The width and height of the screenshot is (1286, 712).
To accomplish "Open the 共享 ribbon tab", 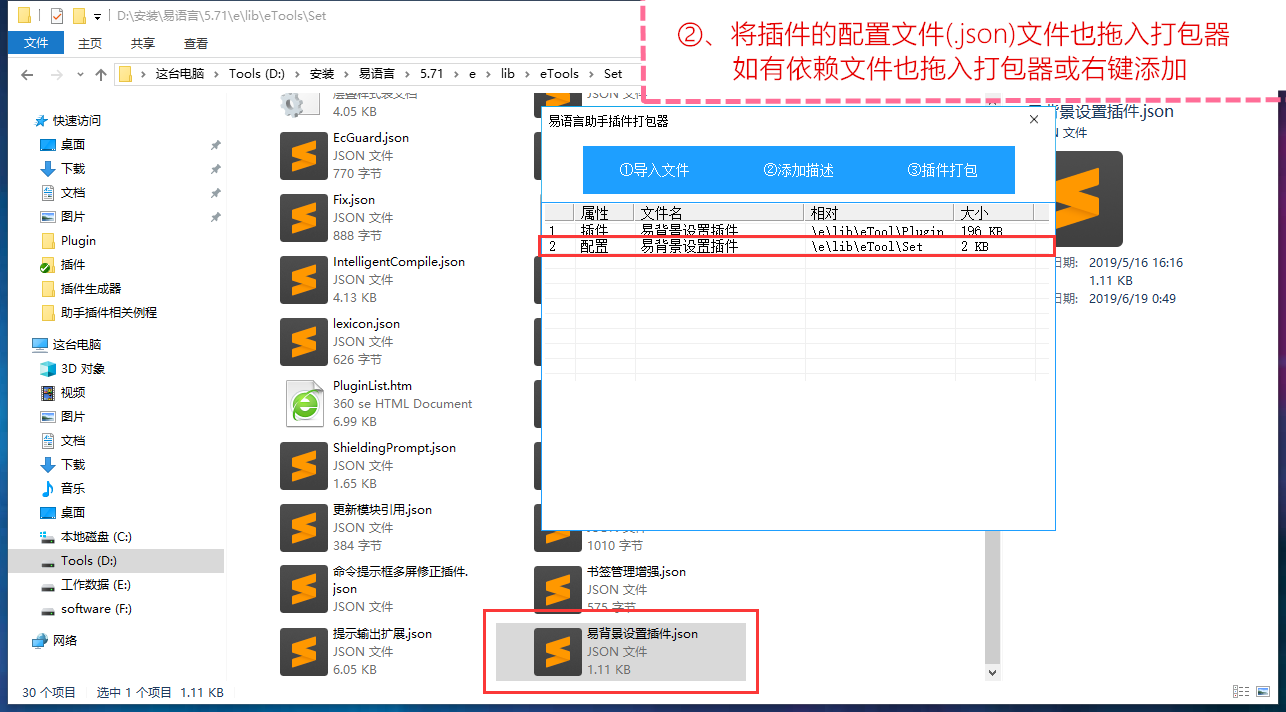I will 143,43.
